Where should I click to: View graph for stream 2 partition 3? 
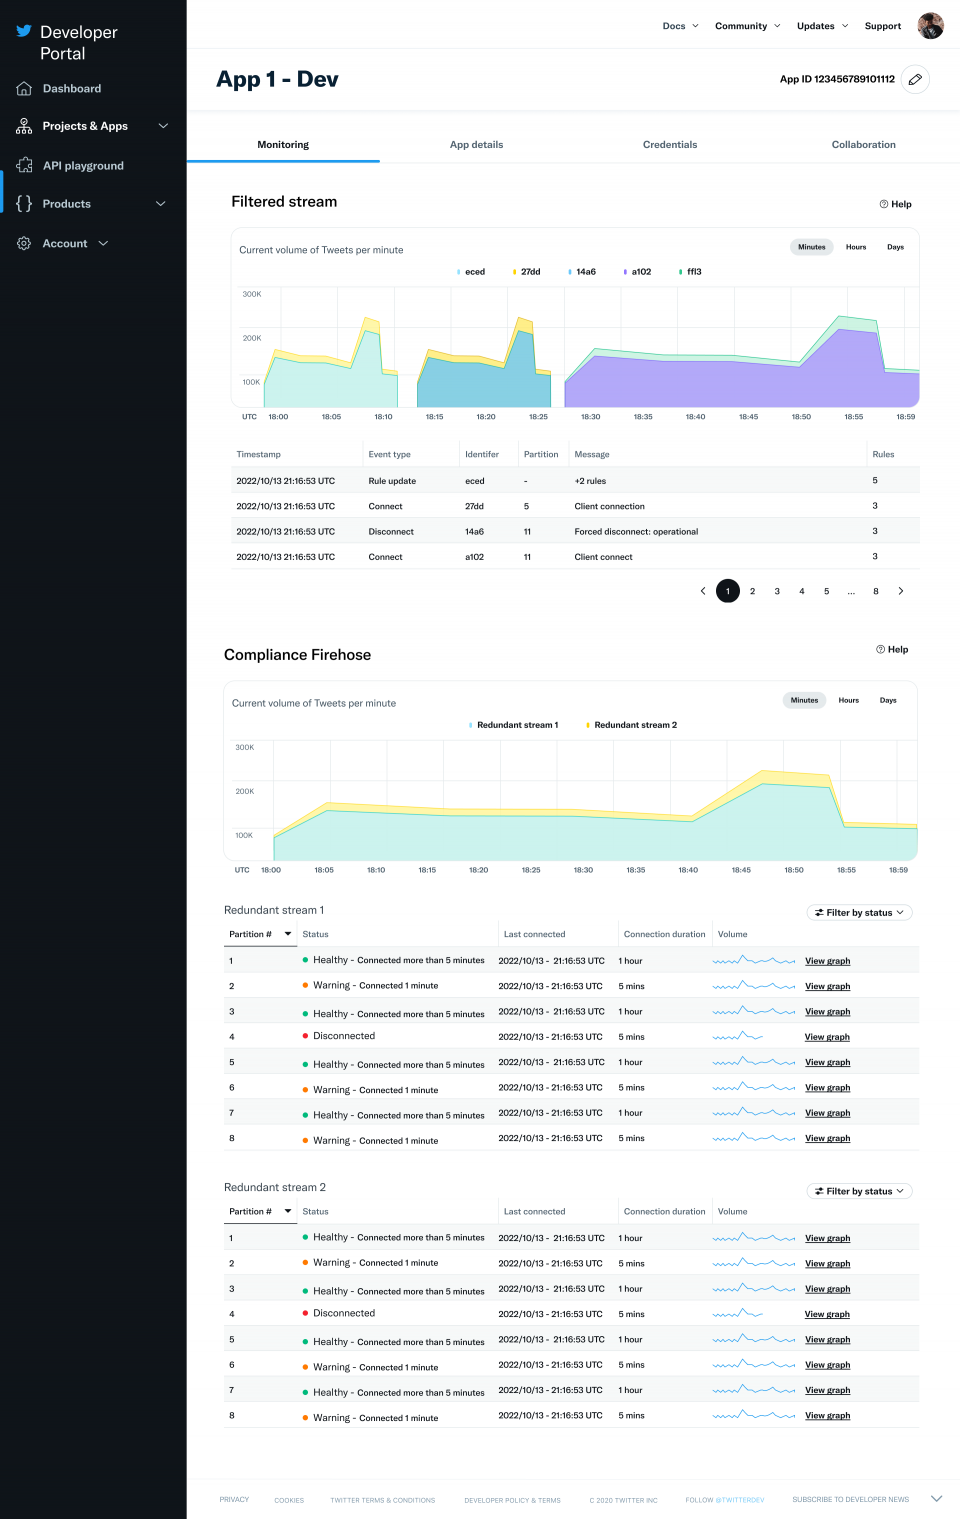(828, 1289)
